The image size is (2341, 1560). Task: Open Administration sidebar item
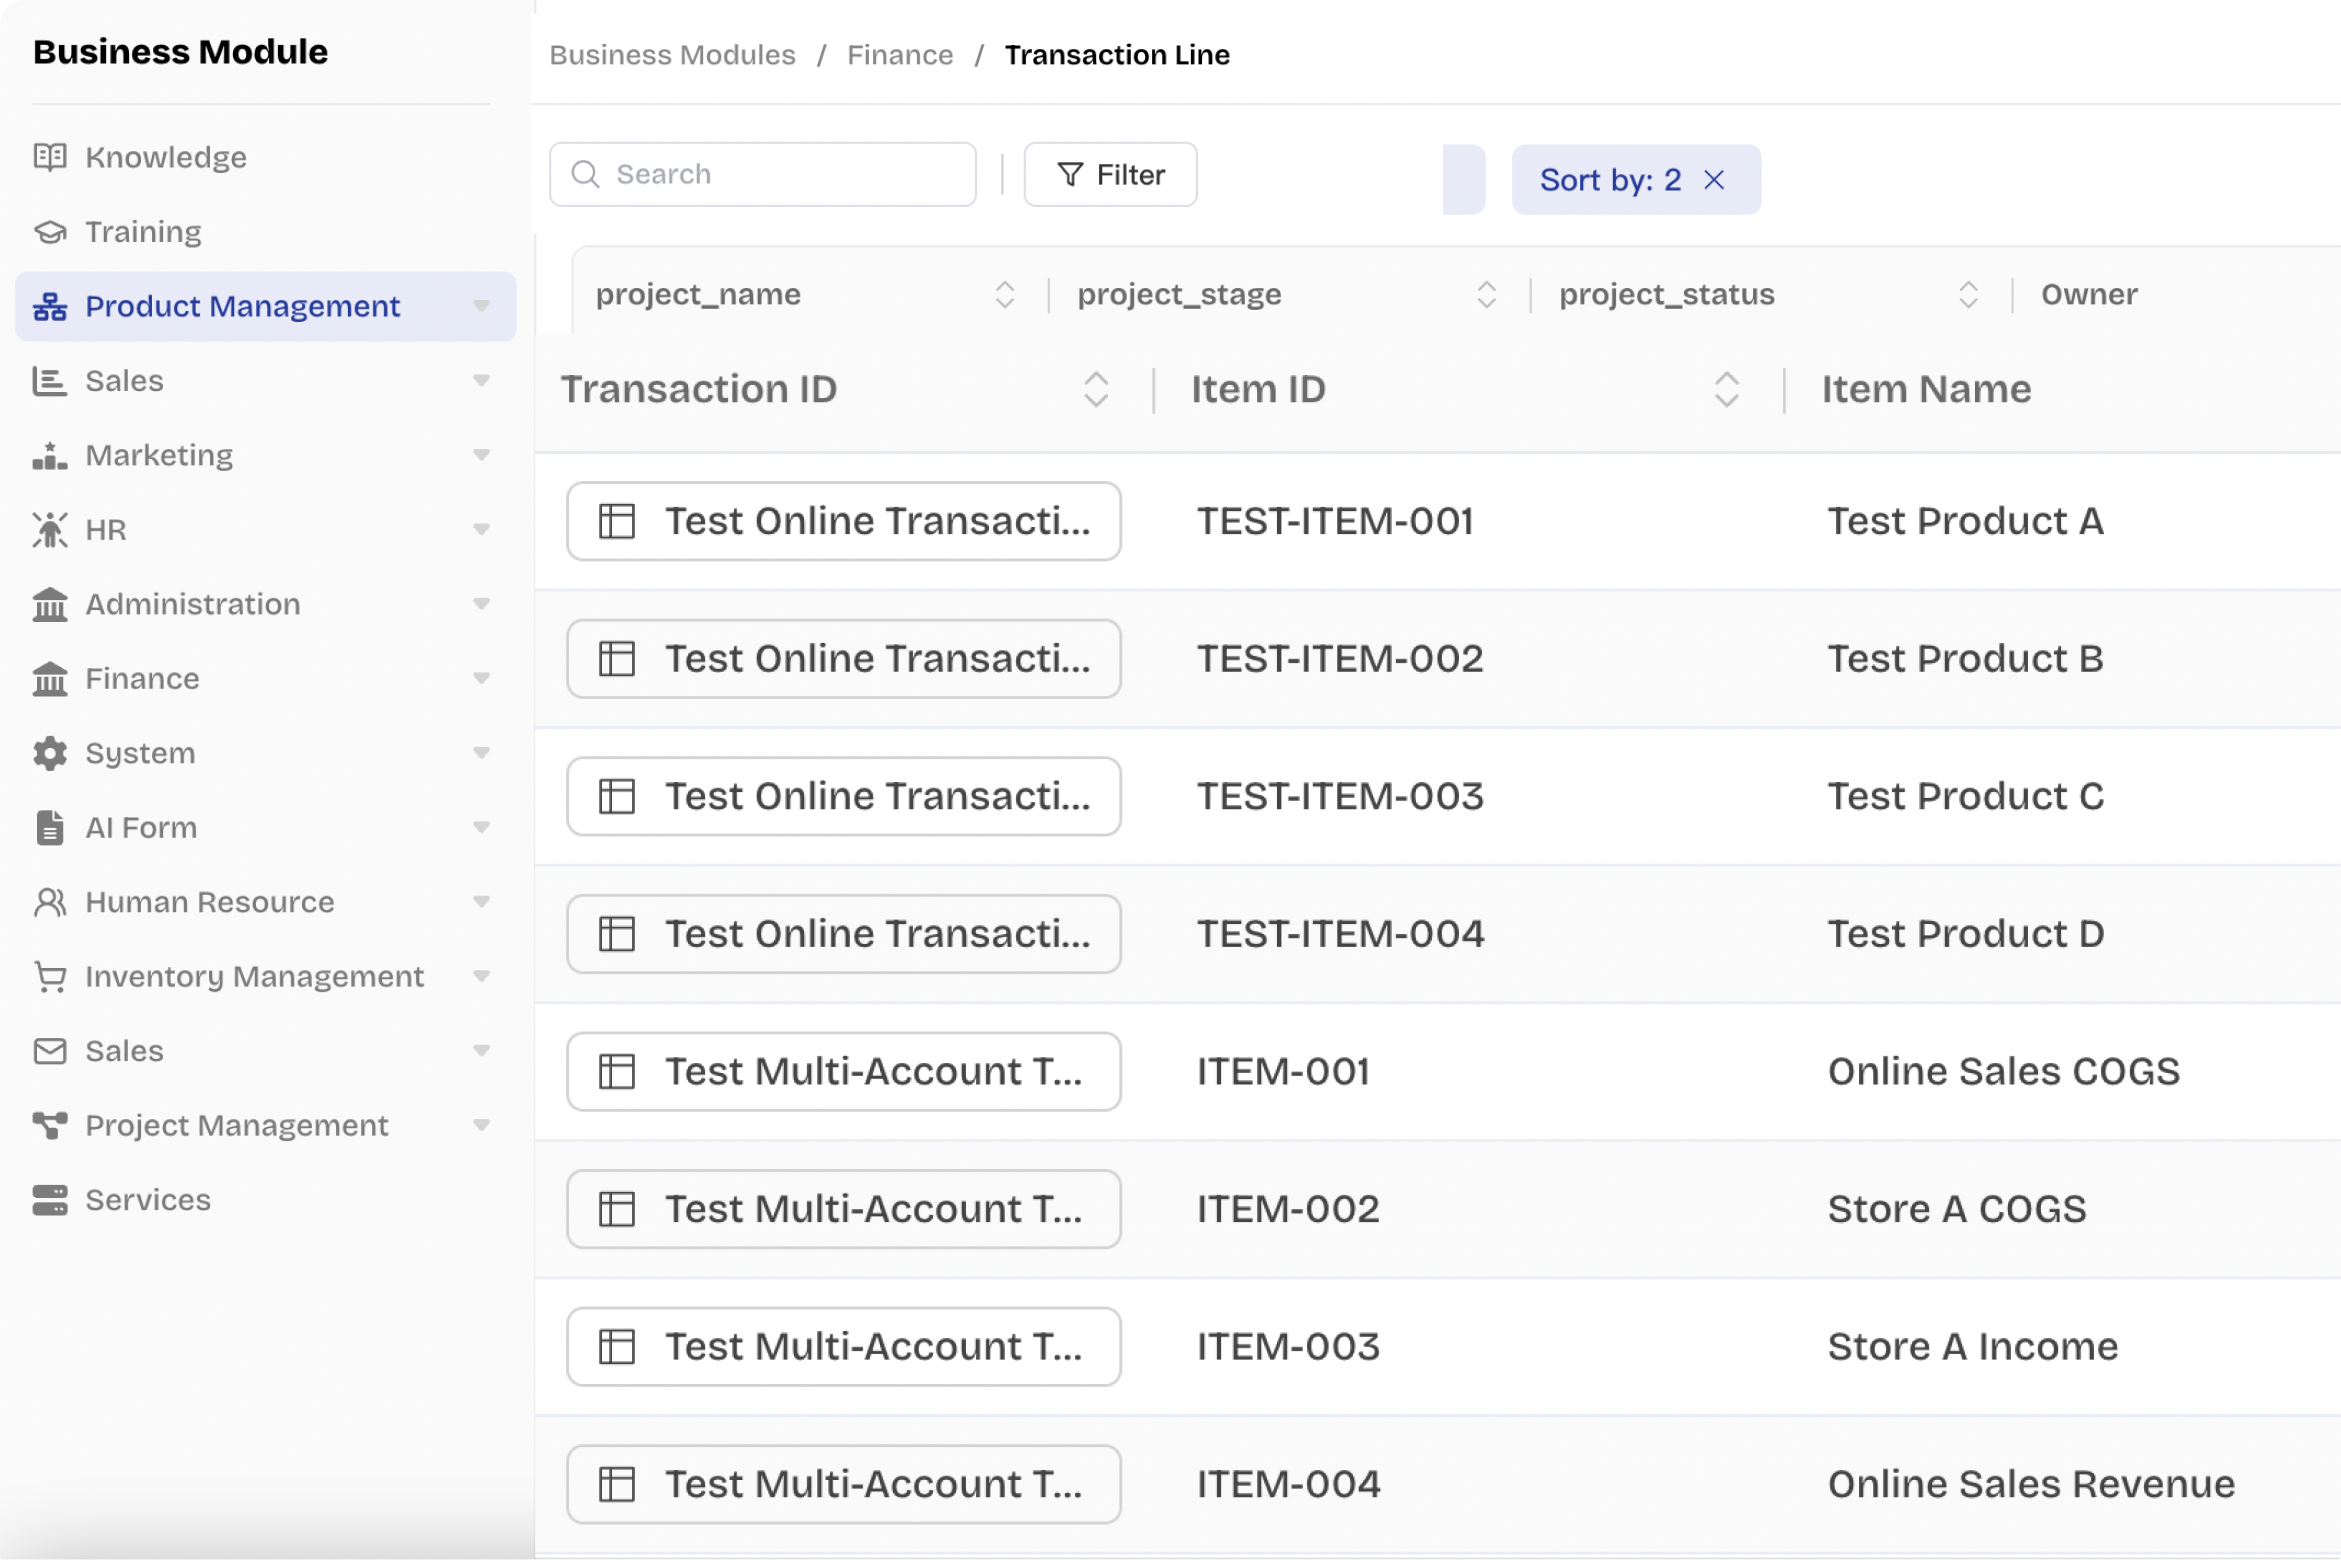(x=193, y=604)
